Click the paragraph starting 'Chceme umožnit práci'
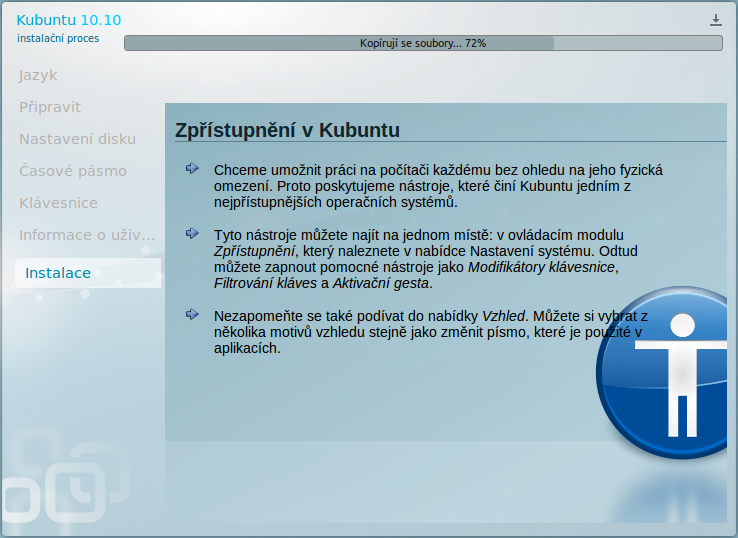This screenshot has width=738, height=538. pos(438,186)
